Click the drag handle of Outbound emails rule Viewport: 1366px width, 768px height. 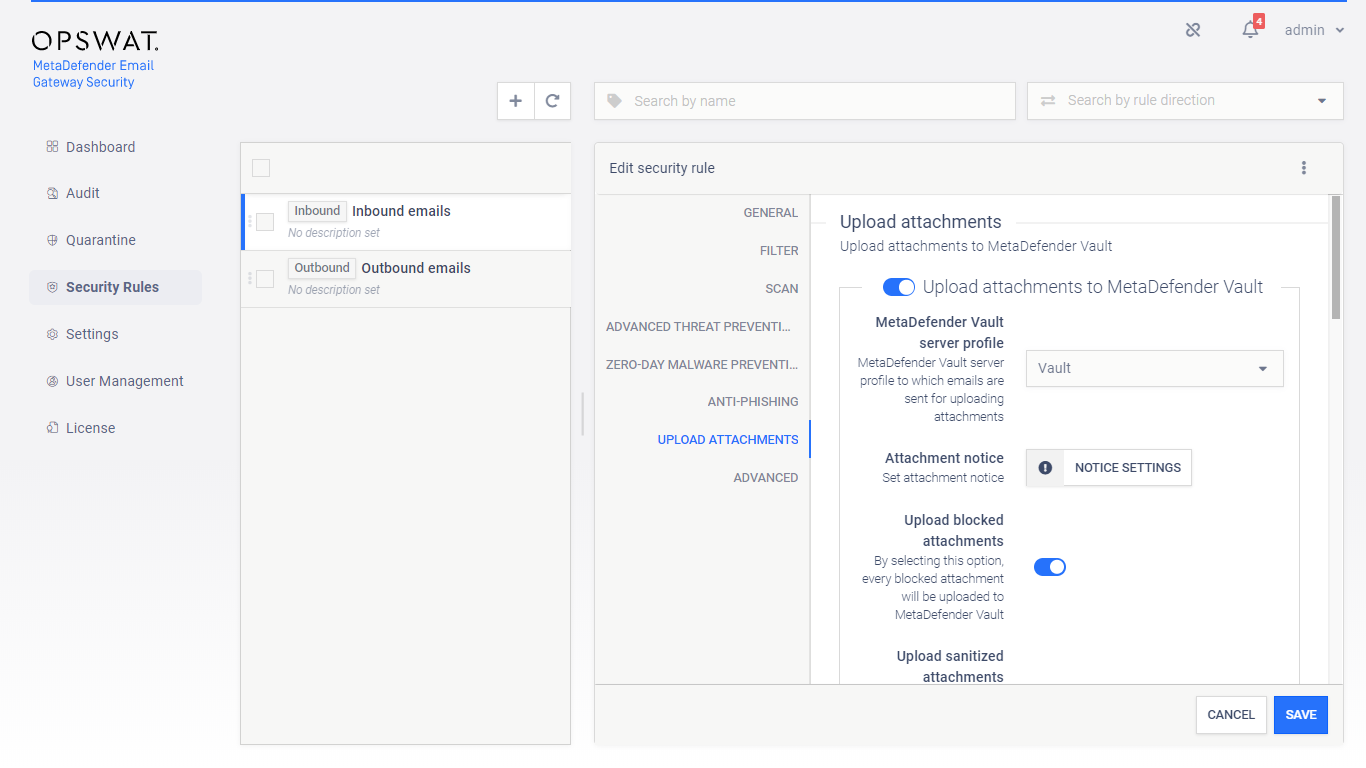tap(250, 279)
